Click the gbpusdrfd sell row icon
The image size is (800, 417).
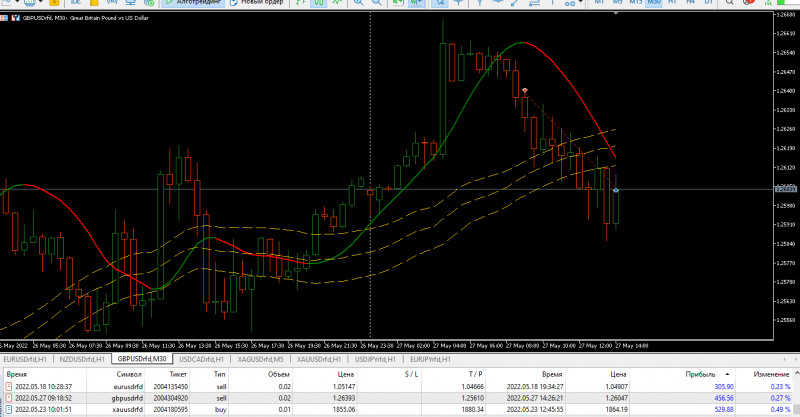click(9, 398)
